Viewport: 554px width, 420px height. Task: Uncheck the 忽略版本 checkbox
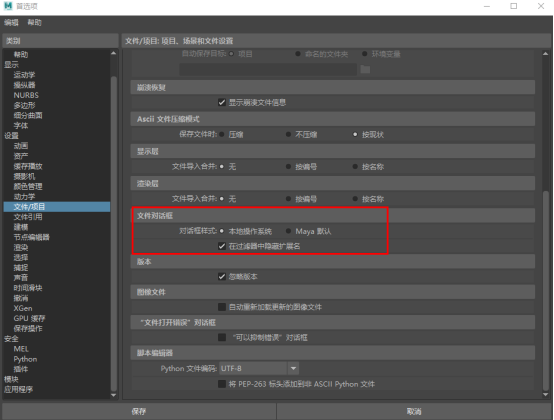click(222, 276)
